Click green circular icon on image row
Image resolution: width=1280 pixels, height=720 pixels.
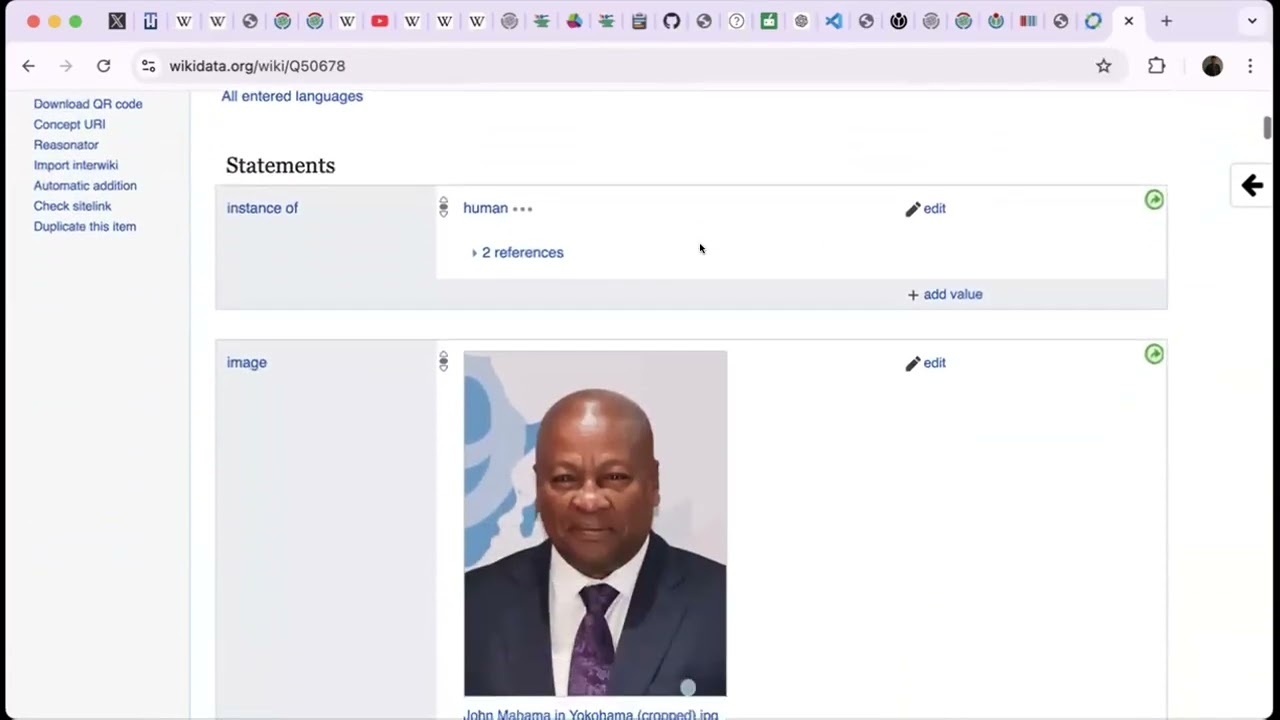(1154, 354)
